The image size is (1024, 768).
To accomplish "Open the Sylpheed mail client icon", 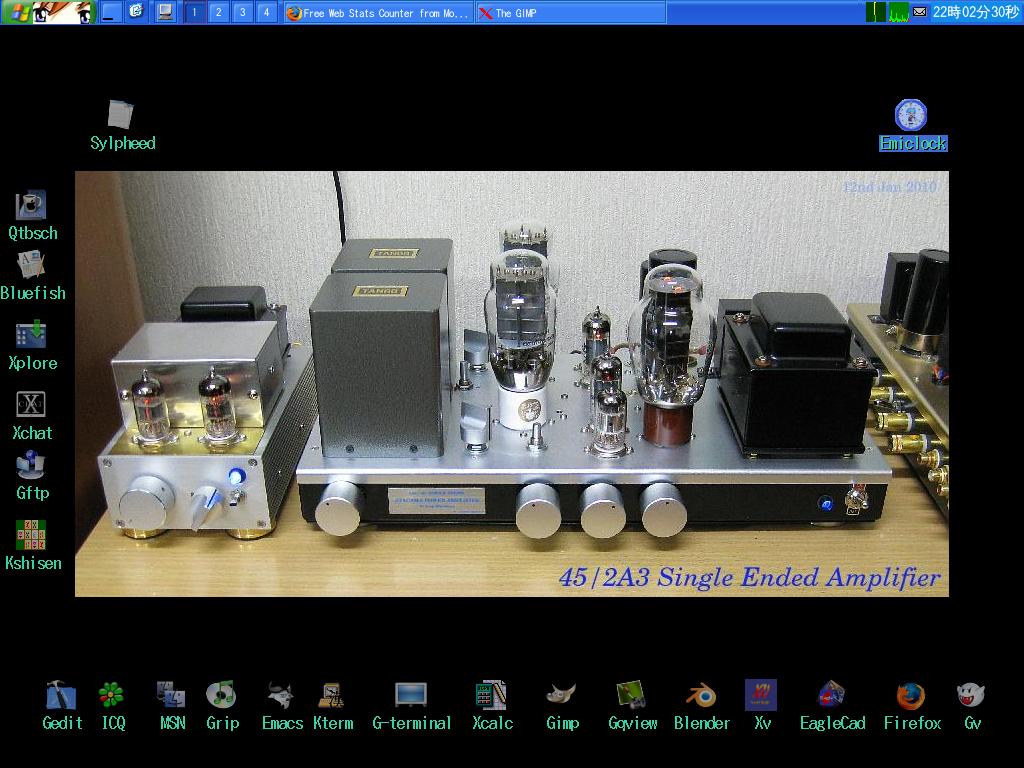I will [x=121, y=115].
